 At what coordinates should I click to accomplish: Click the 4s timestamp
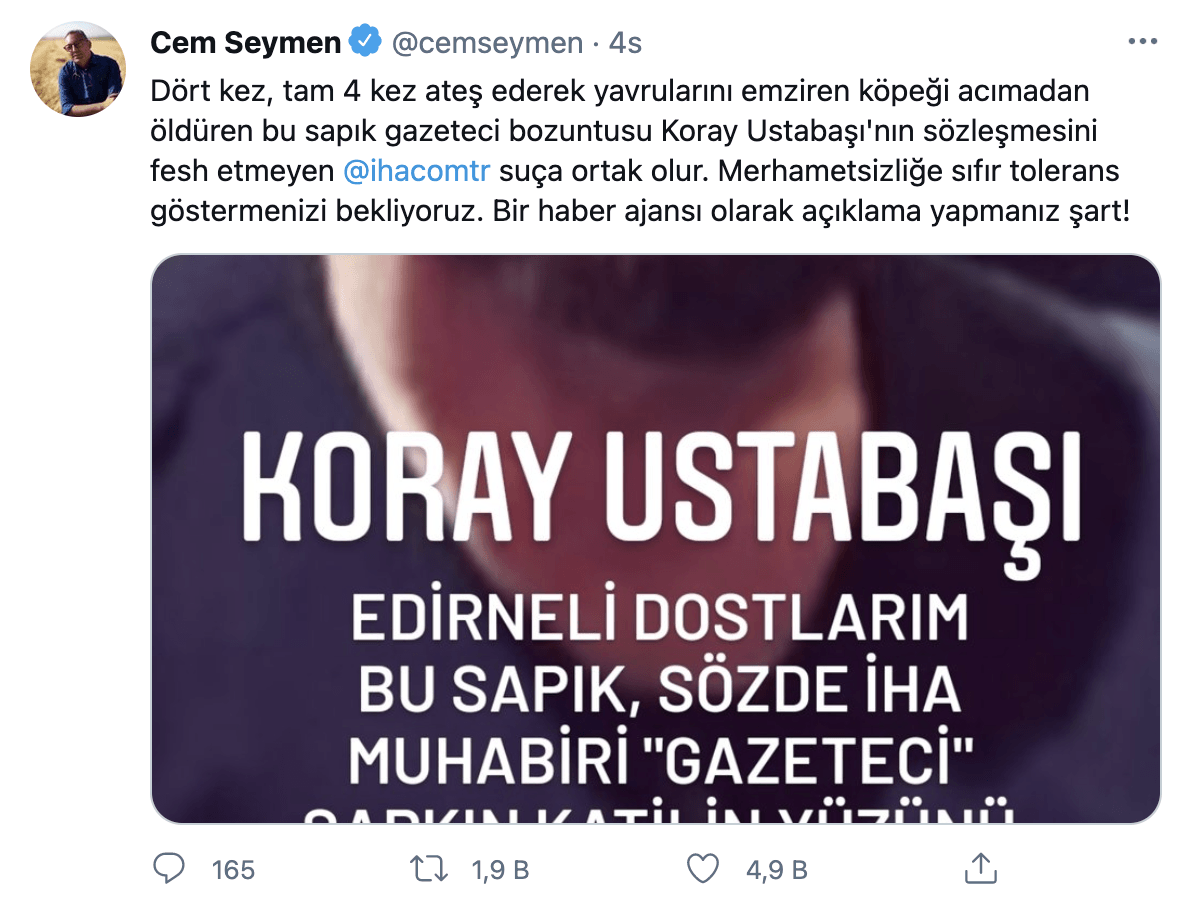(x=625, y=43)
